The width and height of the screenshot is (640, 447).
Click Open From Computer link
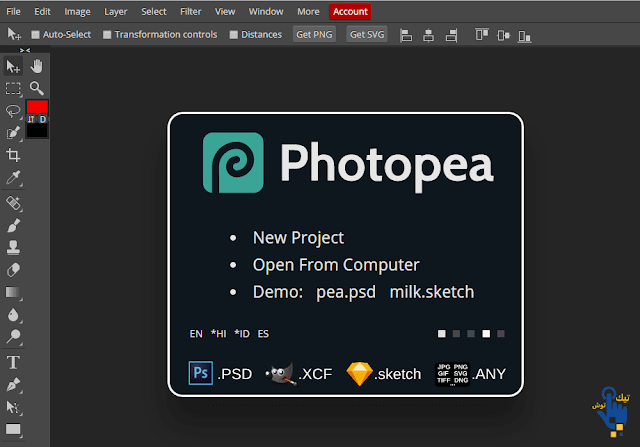336,265
